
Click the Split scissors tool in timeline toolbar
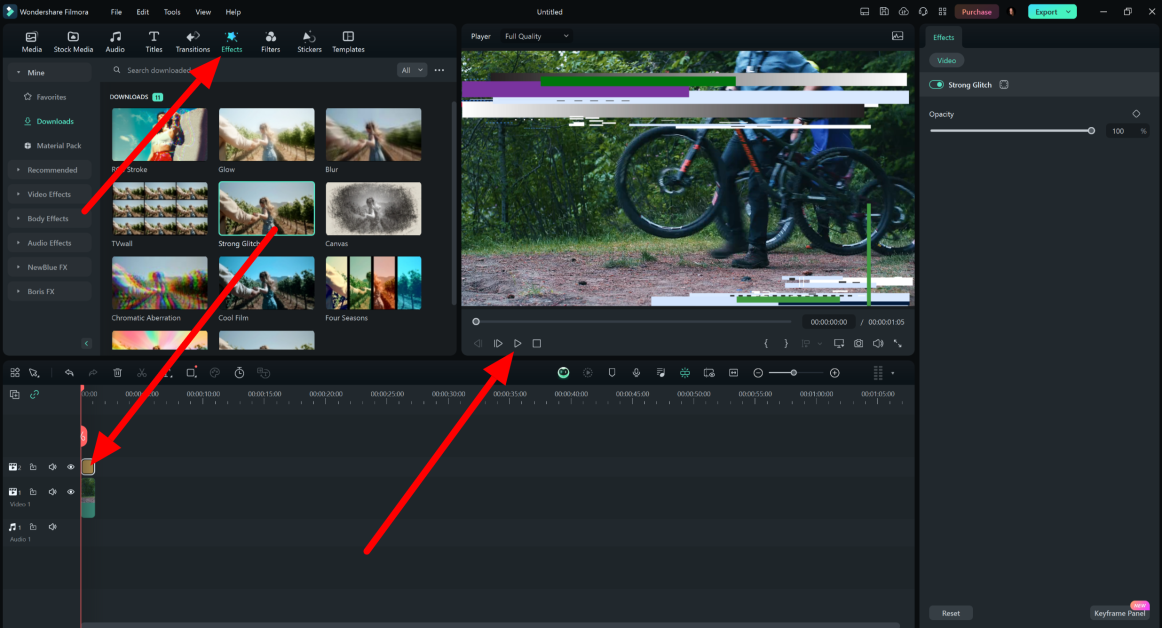click(142, 372)
